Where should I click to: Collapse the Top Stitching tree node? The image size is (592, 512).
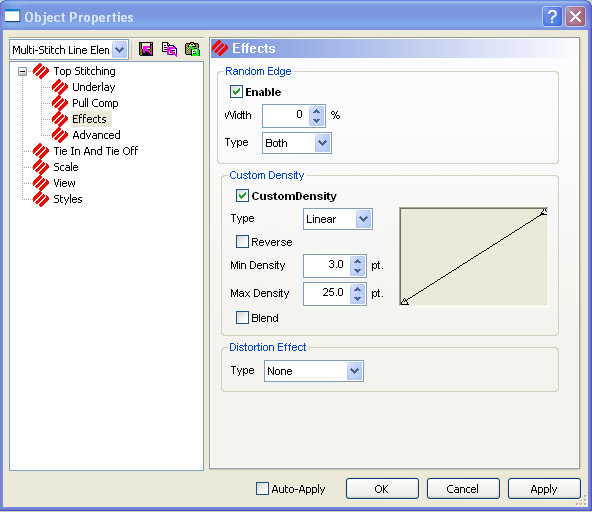pos(23,71)
